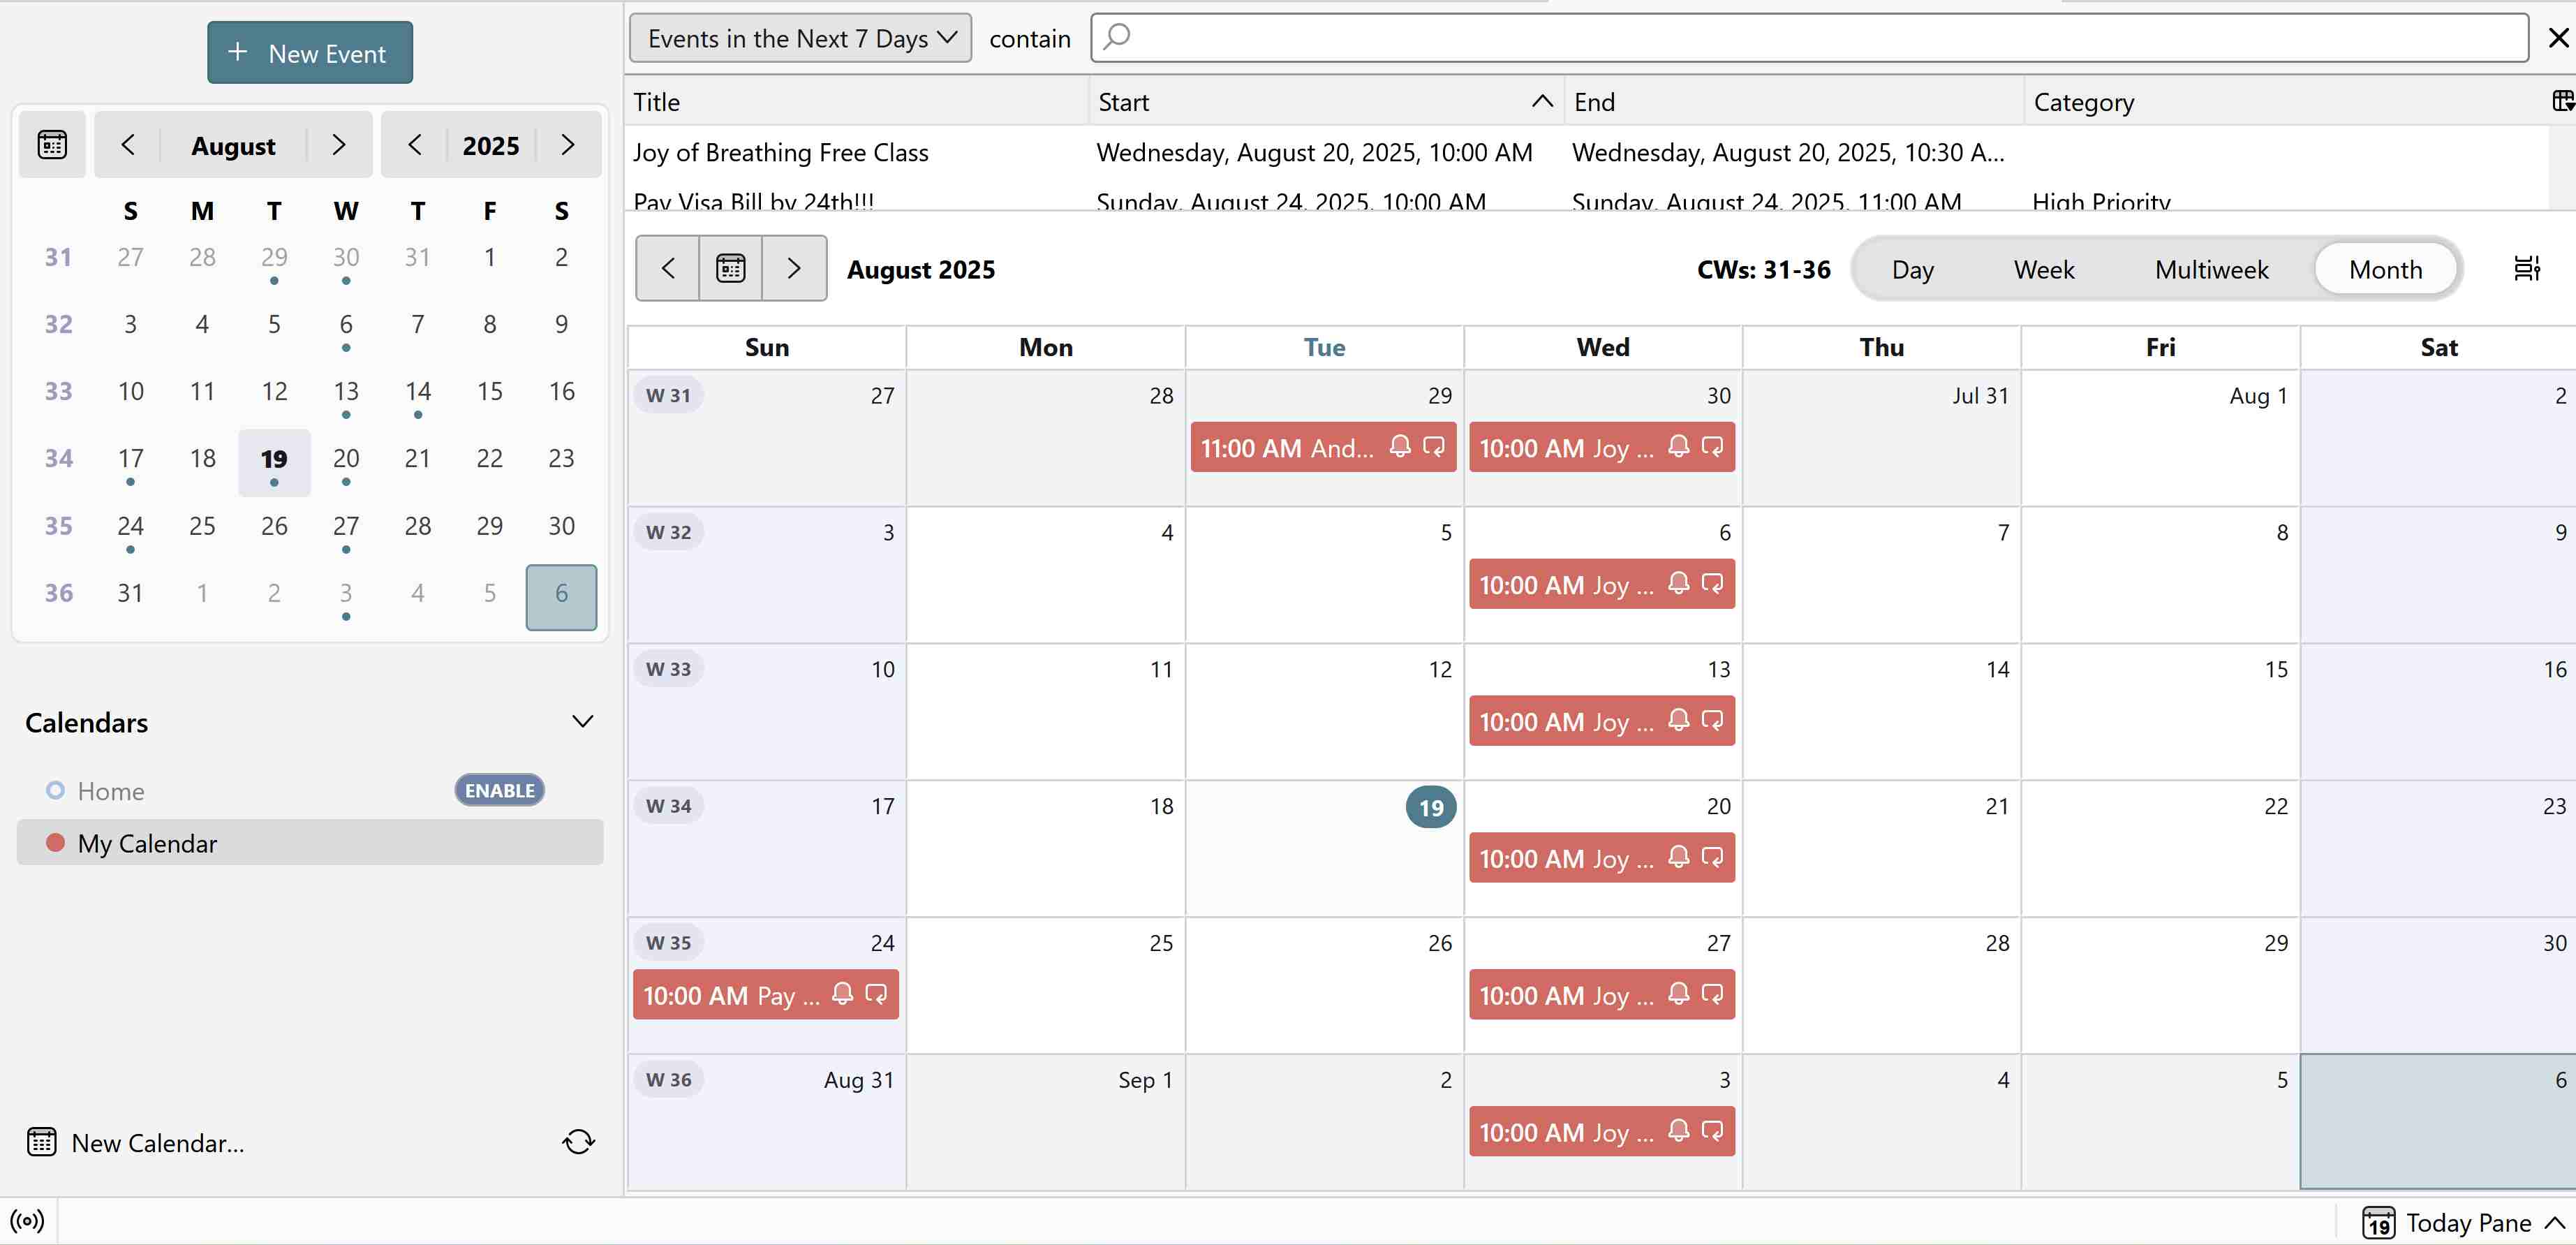The width and height of the screenshot is (2576, 1245).
Task: Advance to next year in mini calendar
Action: (x=567, y=145)
